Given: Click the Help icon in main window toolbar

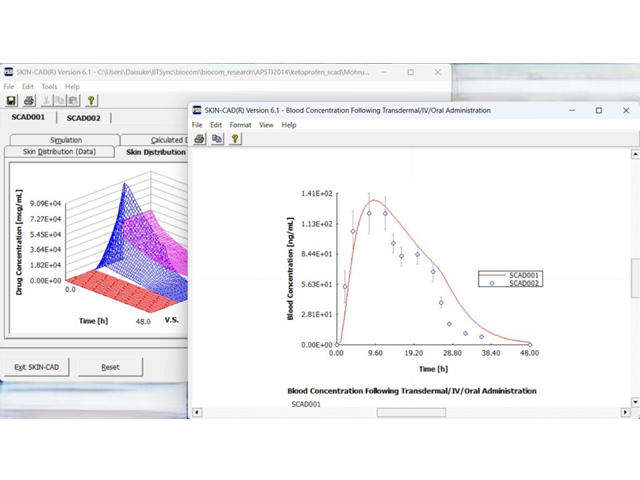Looking at the screenshot, I should [91, 100].
